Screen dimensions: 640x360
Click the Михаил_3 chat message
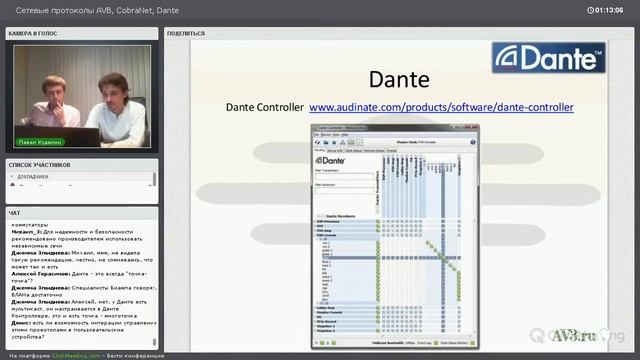77,239
